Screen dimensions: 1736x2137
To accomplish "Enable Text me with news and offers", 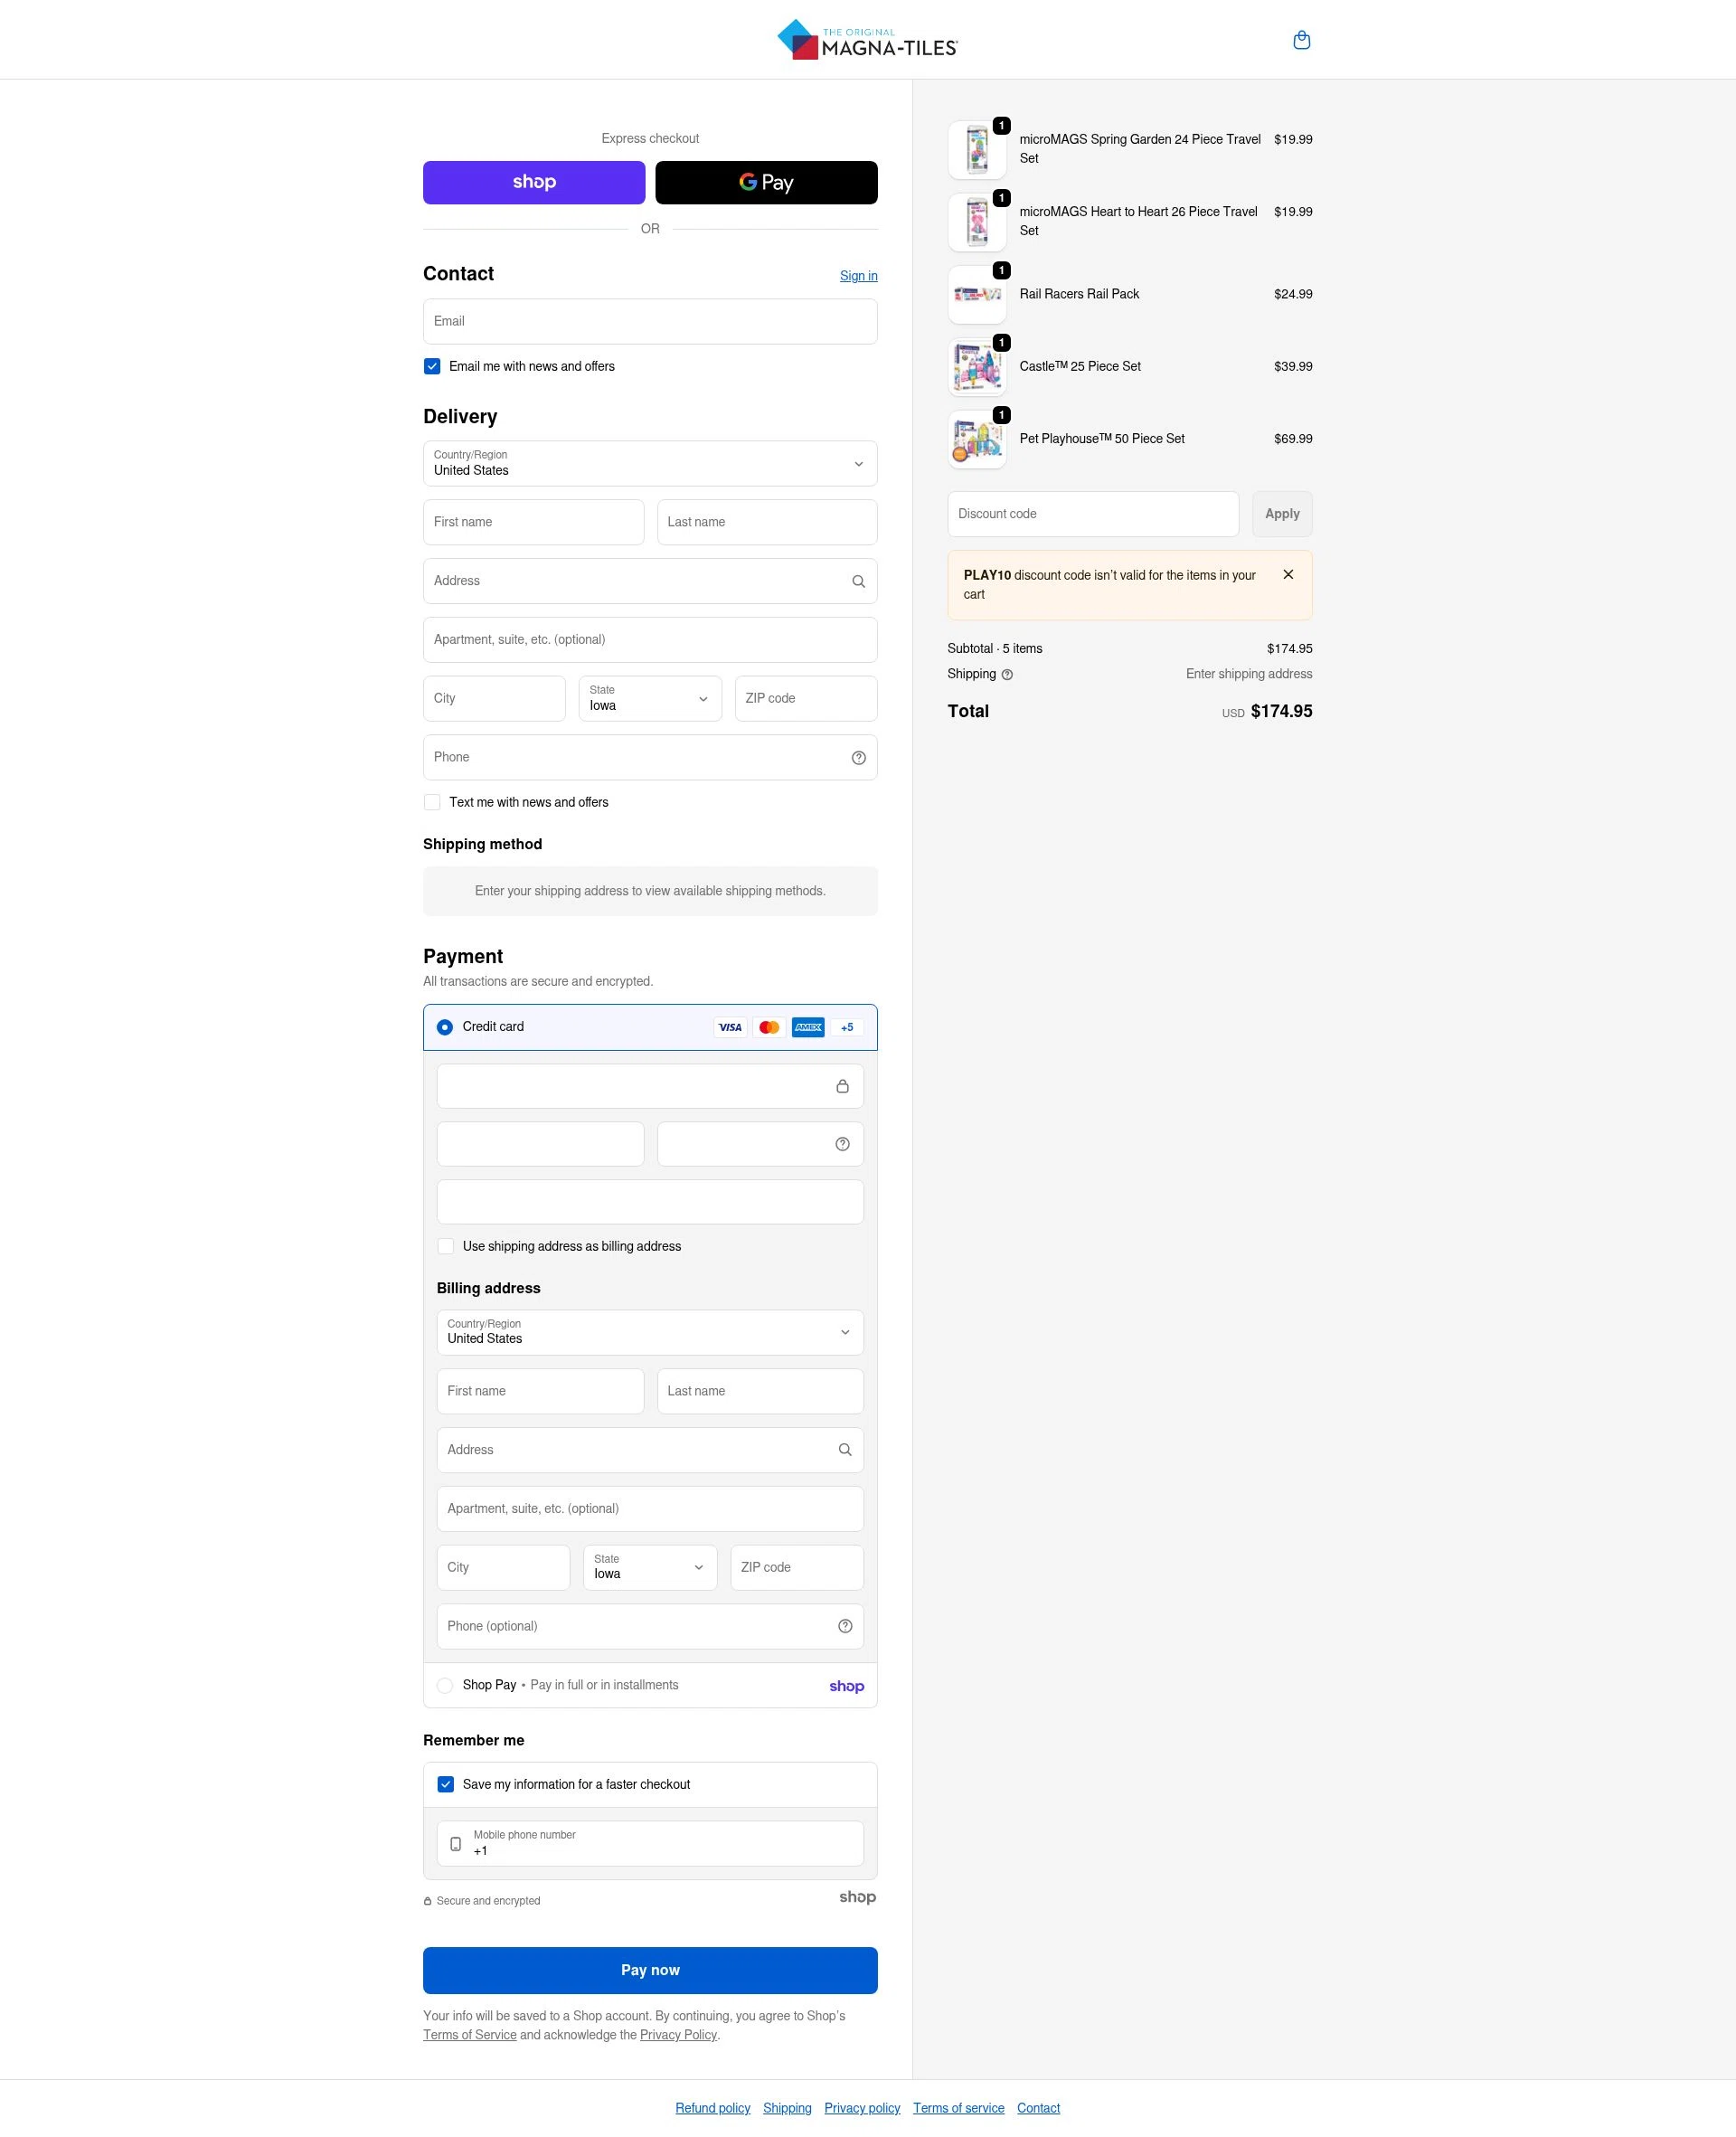I will pos(431,801).
